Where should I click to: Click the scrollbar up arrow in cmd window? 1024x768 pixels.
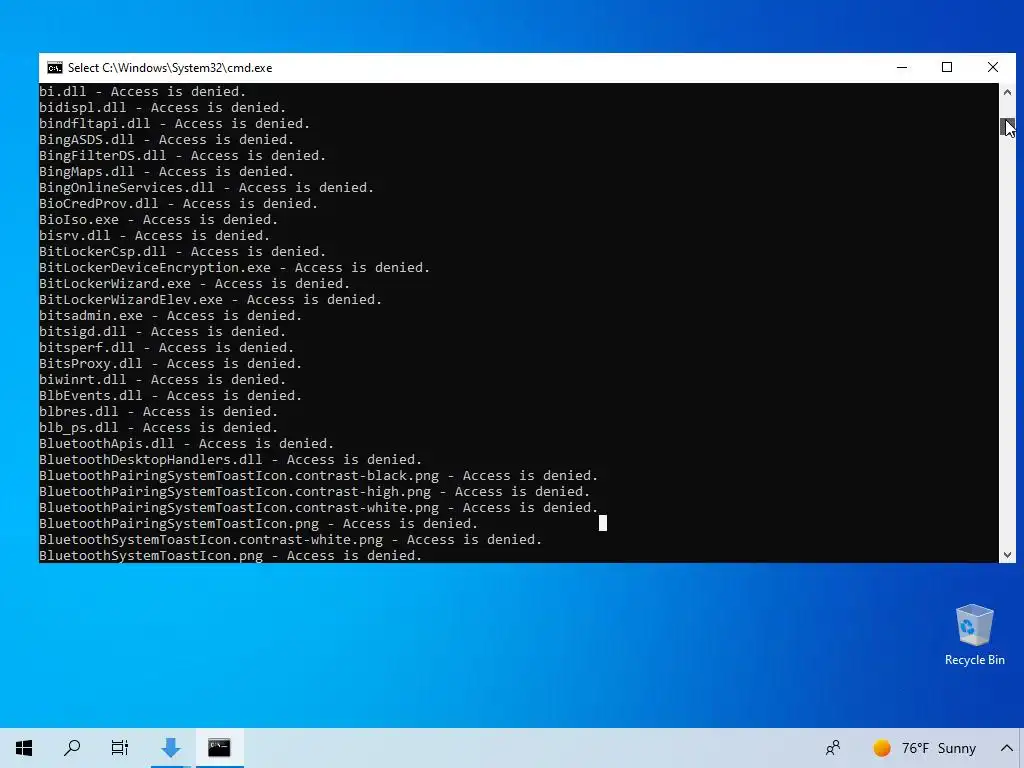tap(1007, 92)
